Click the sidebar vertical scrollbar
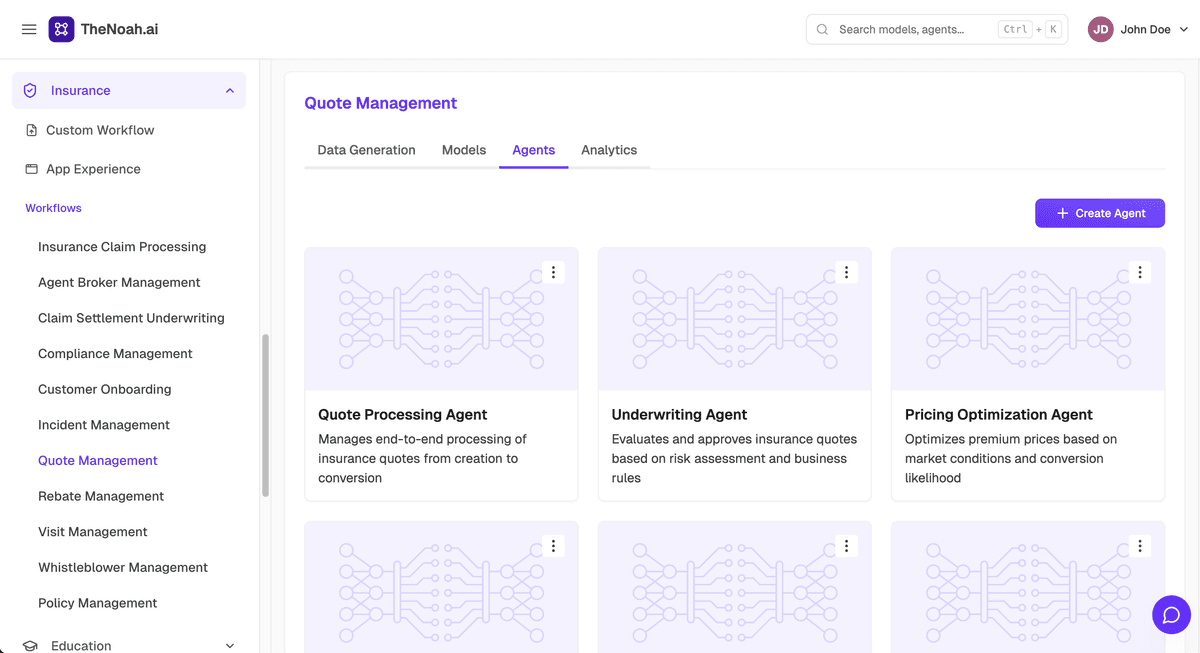The width and height of the screenshot is (1200, 653). click(x=265, y=415)
